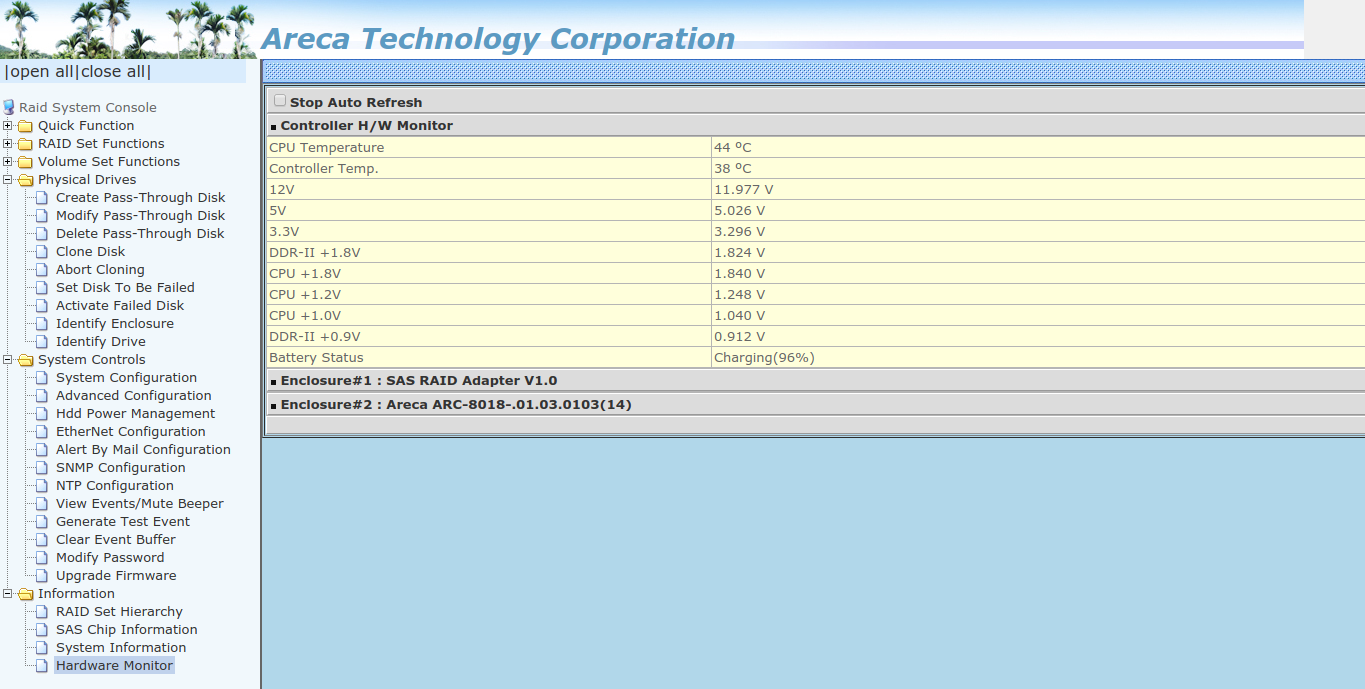Screen dimensions: 1365x689
Task: Open the RAID Set Hierarchy page
Action: tap(119, 612)
